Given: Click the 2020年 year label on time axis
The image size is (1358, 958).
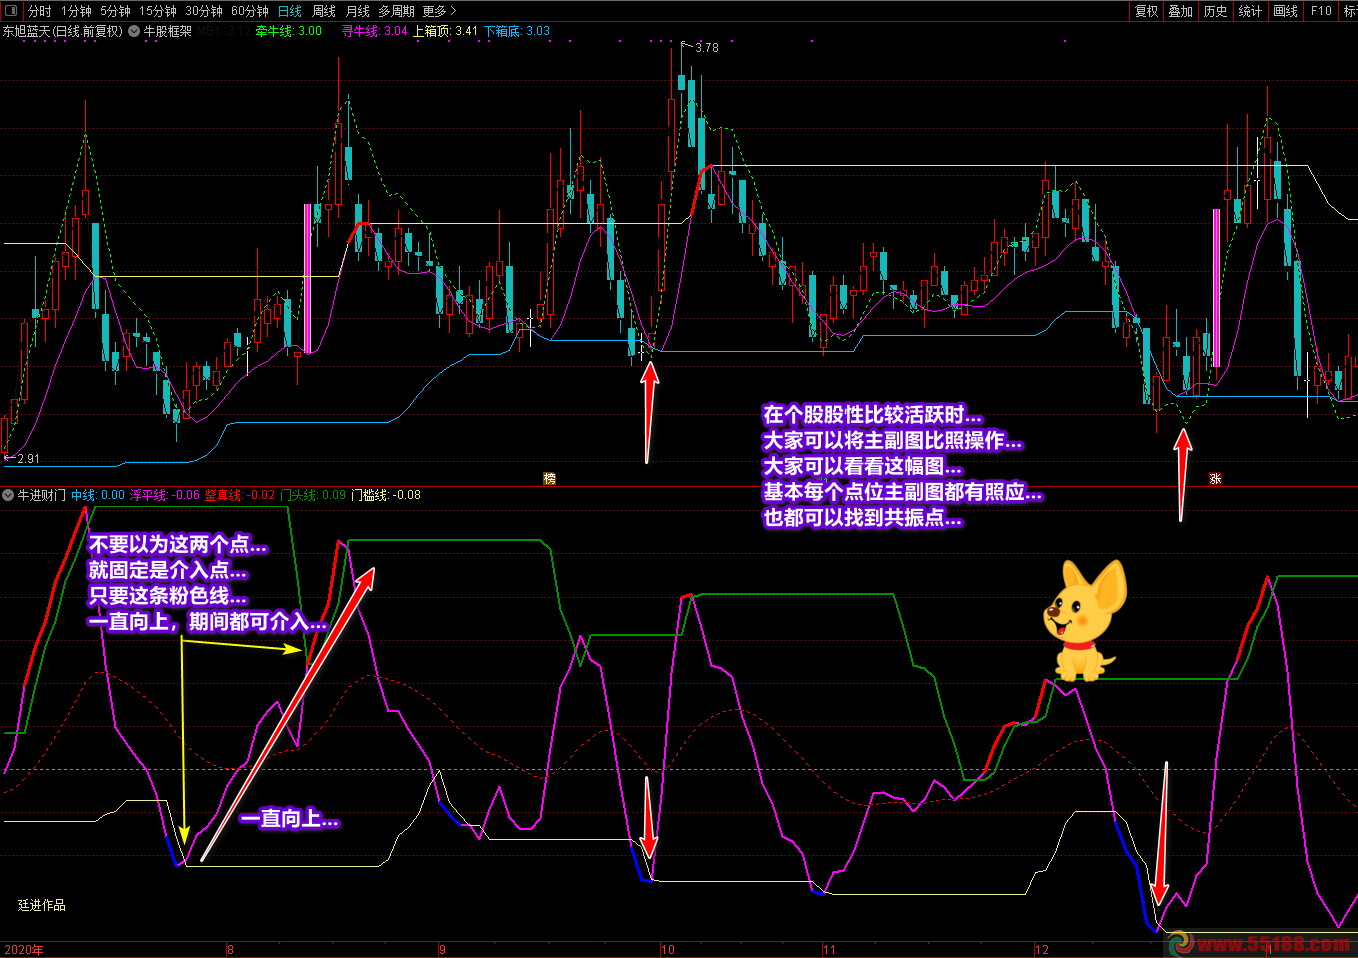Looking at the screenshot, I should click(24, 950).
